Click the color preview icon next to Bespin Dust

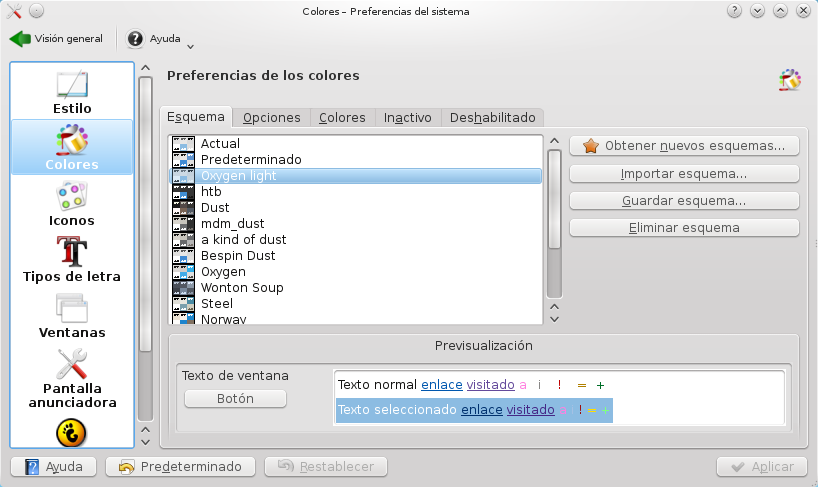pyautogui.click(x=184, y=256)
